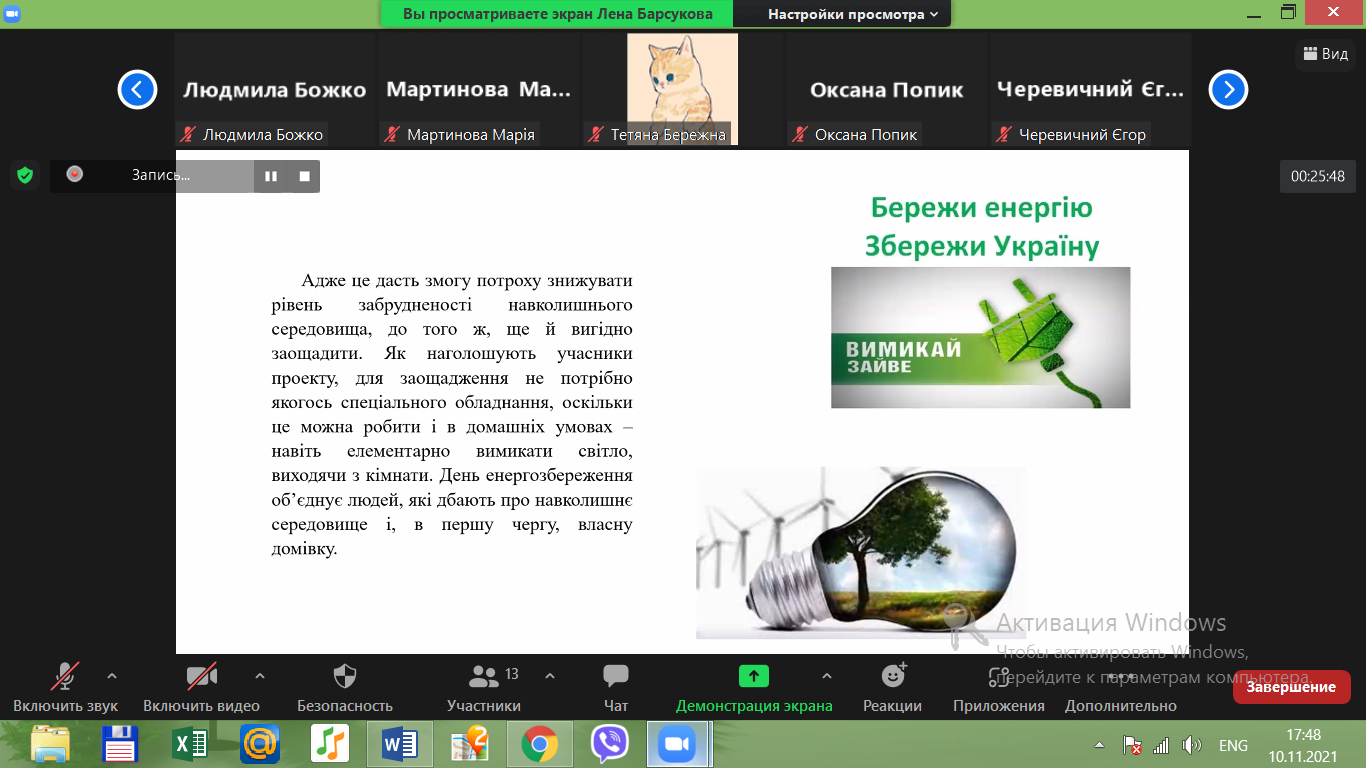The height and width of the screenshot is (768, 1366).
Task: Open the maps app in taskbar
Action: click(x=469, y=745)
